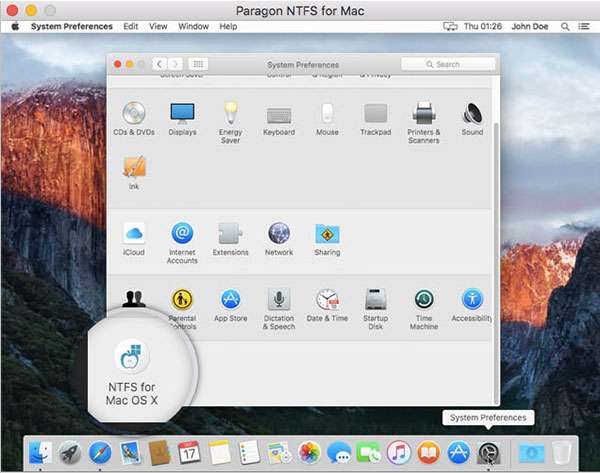
Task: Open App Store in the Dock
Action: point(458,452)
